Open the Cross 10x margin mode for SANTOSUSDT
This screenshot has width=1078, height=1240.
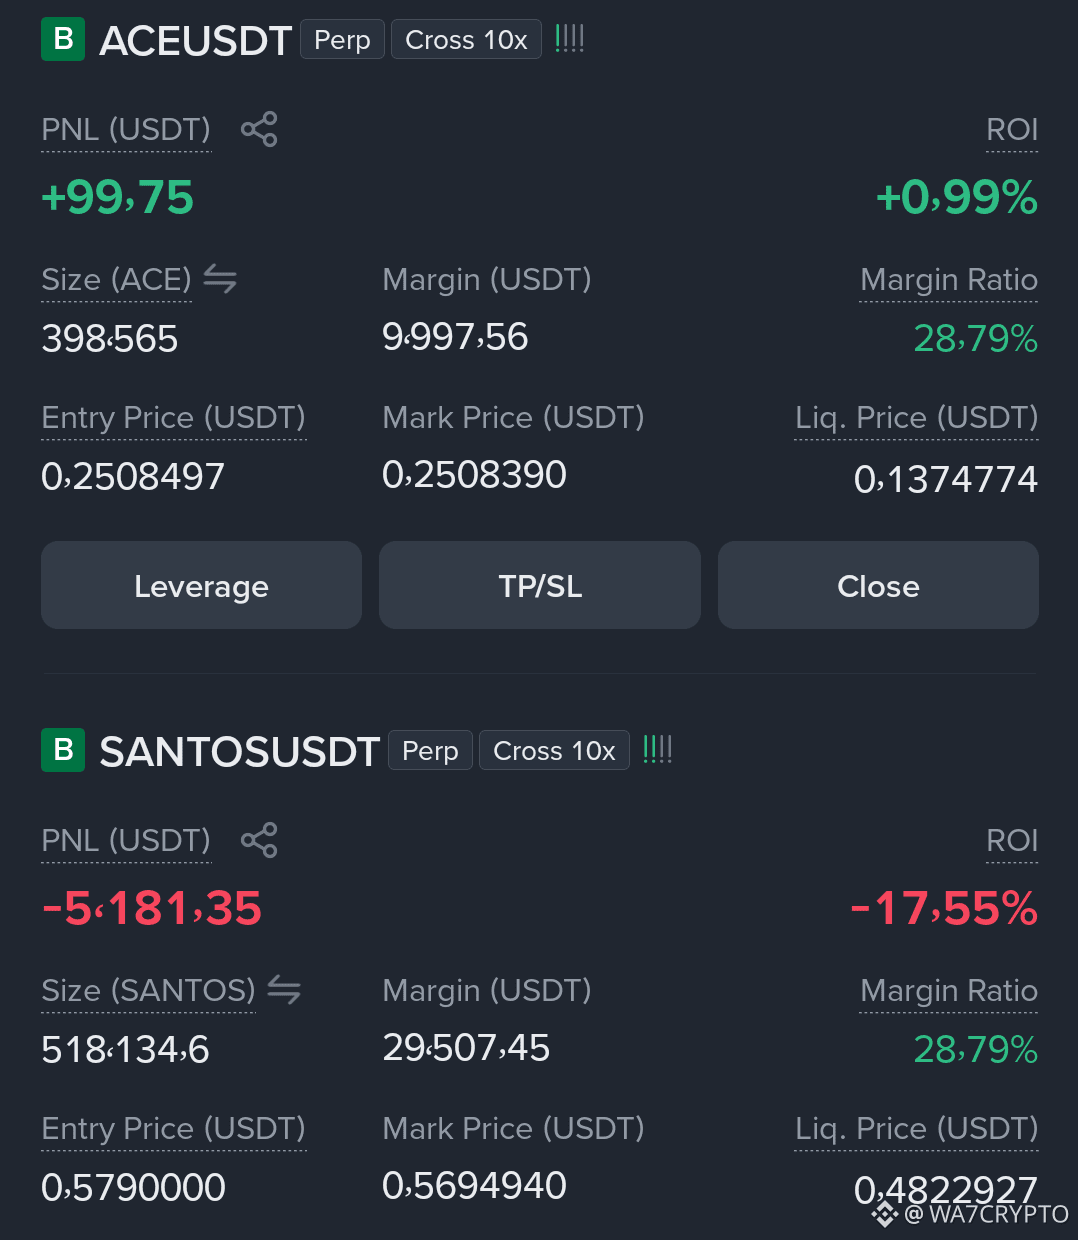(554, 751)
